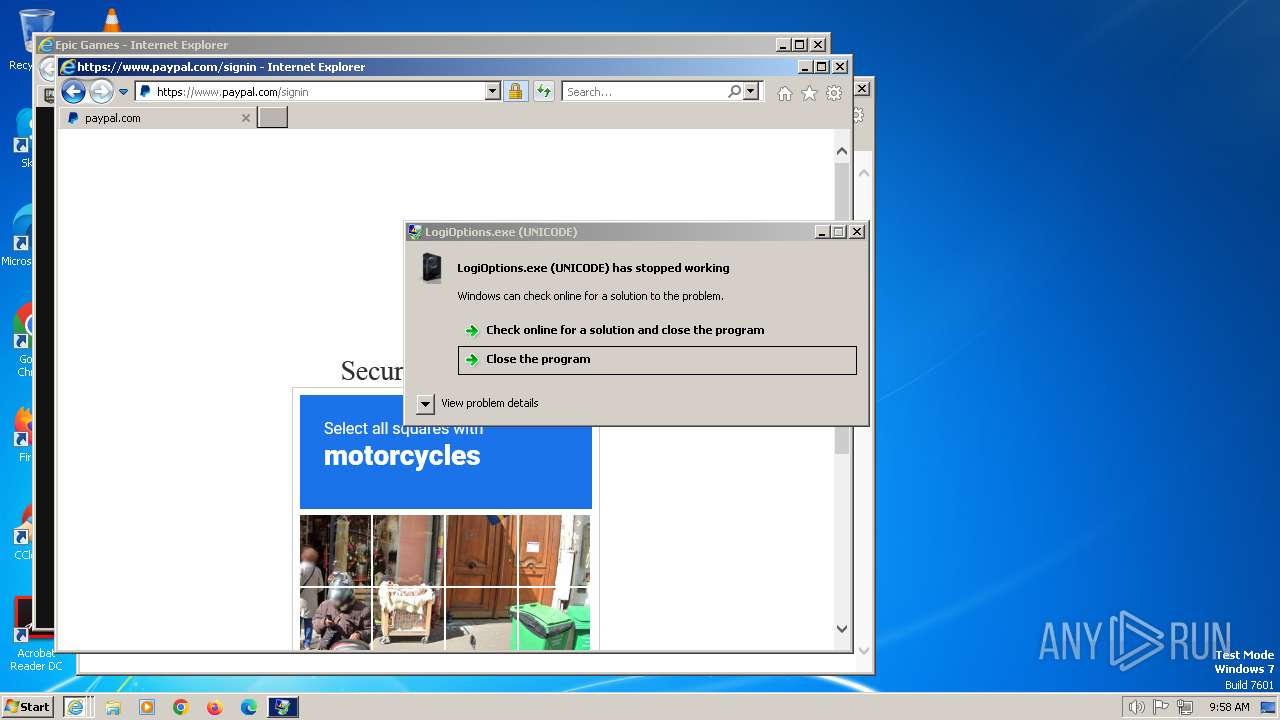Open the Start menu
The width and height of the screenshot is (1280, 720).
(27, 707)
